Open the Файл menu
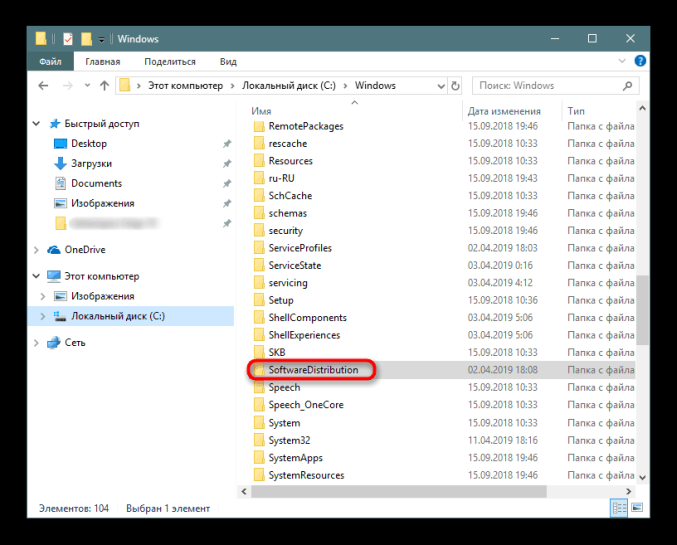 point(50,62)
